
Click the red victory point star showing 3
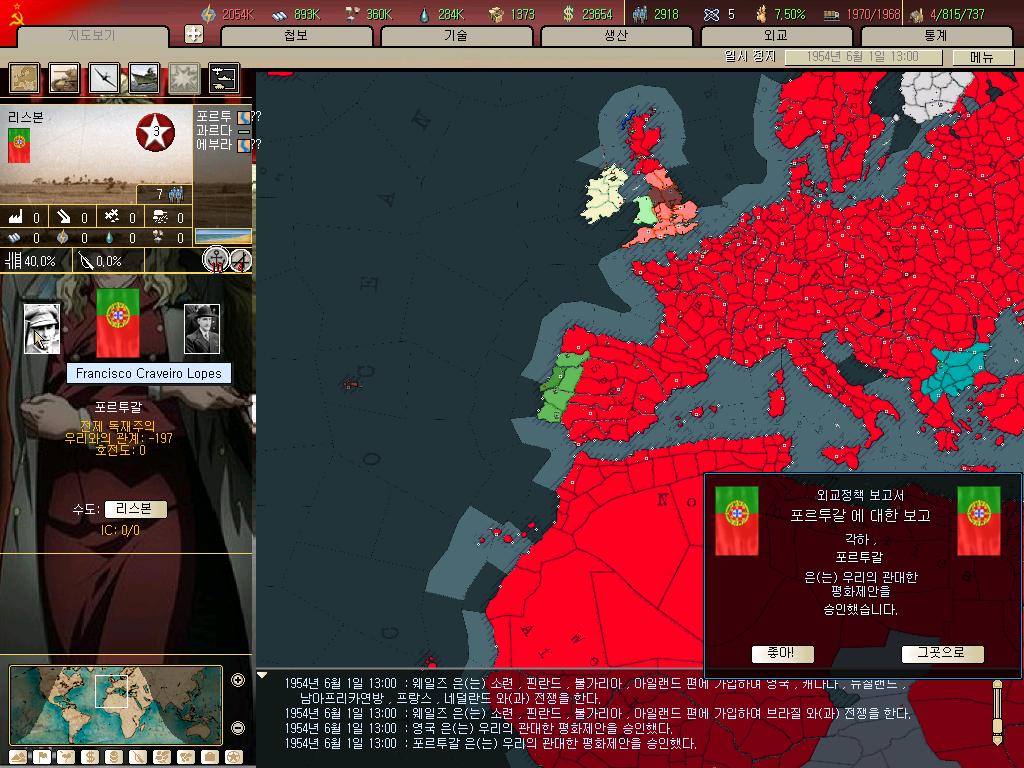tap(155, 132)
